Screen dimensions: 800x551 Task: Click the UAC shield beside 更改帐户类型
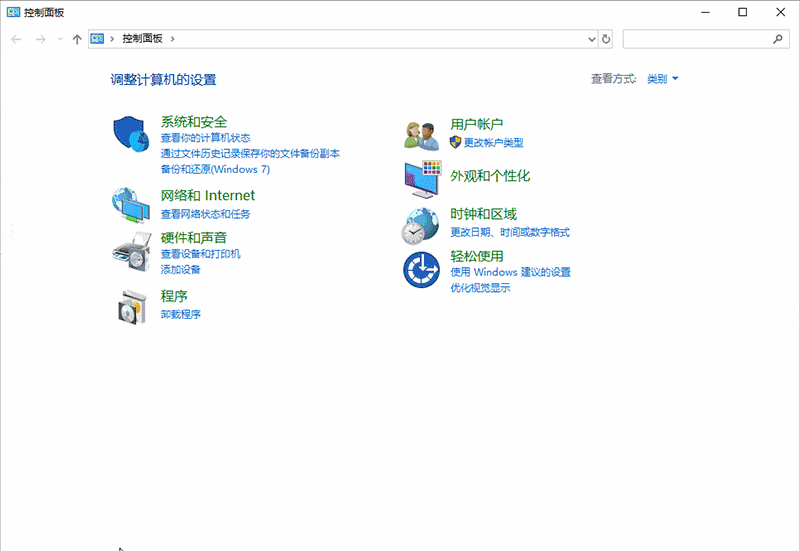pyautogui.click(x=455, y=142)
